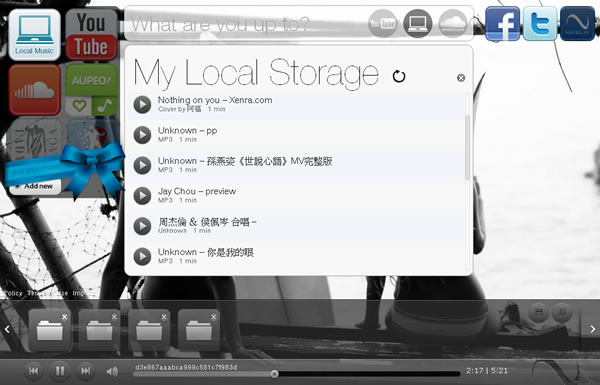600x385 pixels.
Task: Open the 'Policy' footer link
Action: click(x=13, y=293)
